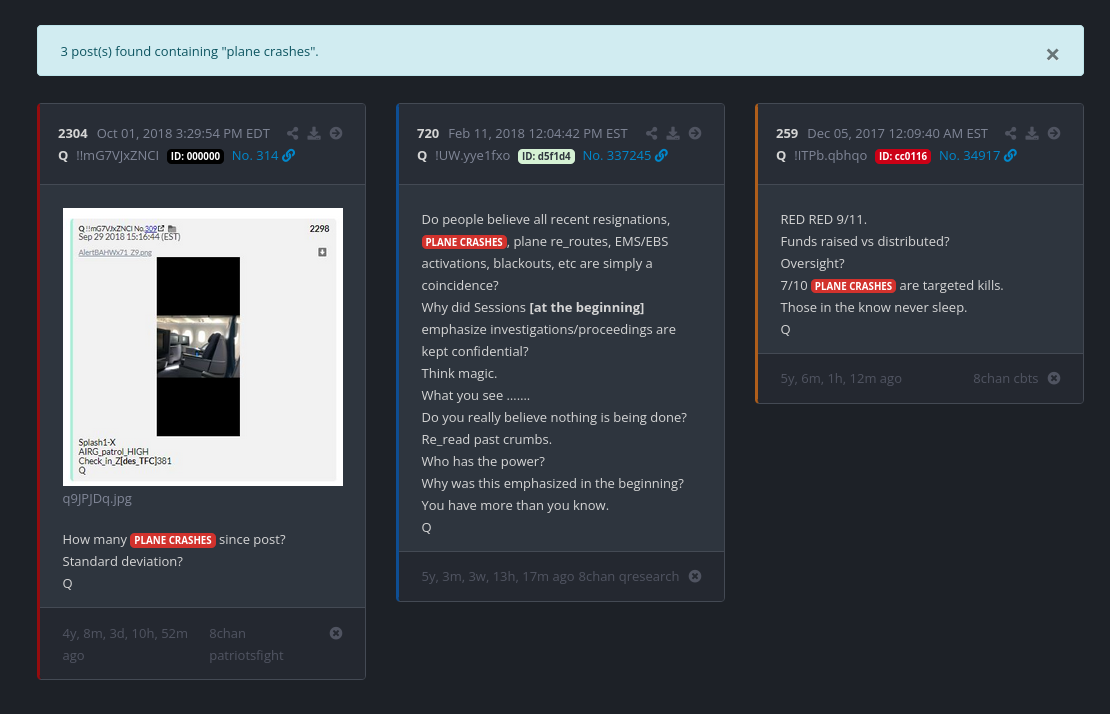Click 8chan patriotsfight board label
Viewport: 1110px width, 714px height.
(246, 644)
